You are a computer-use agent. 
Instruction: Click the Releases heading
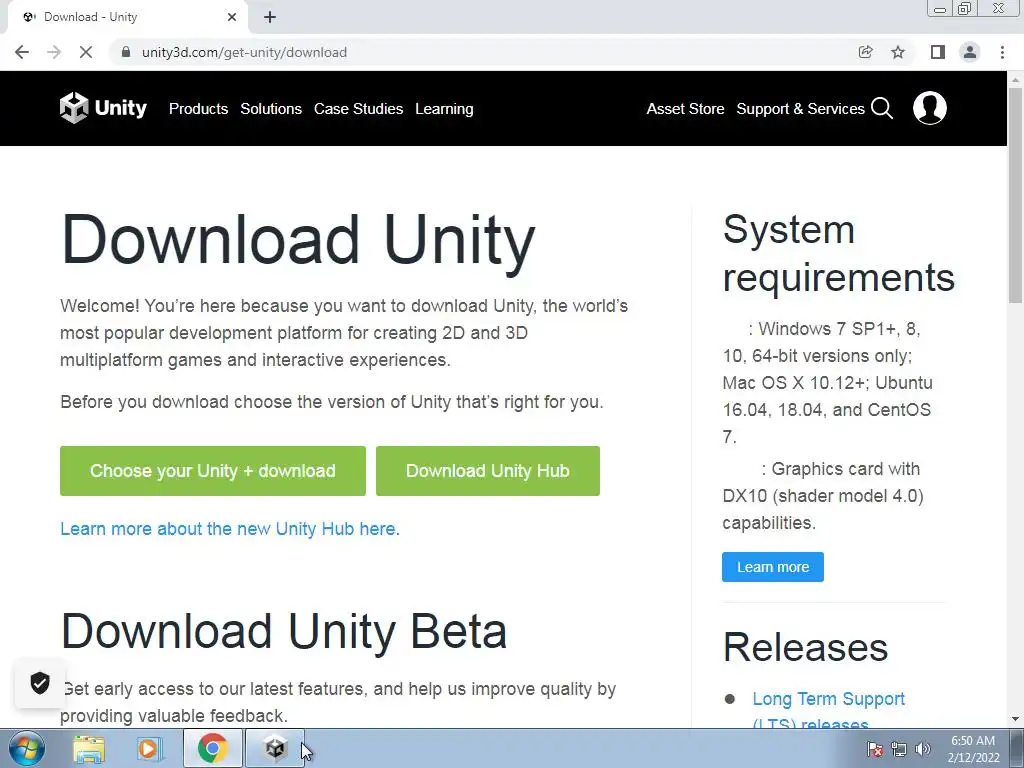coord(805,647)
